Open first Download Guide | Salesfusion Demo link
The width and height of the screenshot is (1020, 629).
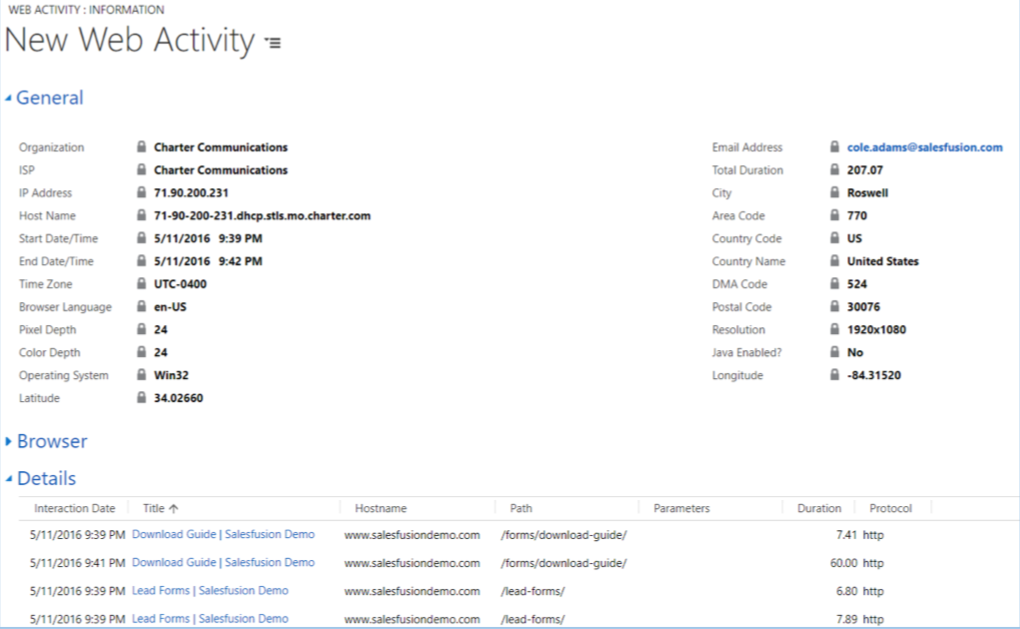[223, 535]
